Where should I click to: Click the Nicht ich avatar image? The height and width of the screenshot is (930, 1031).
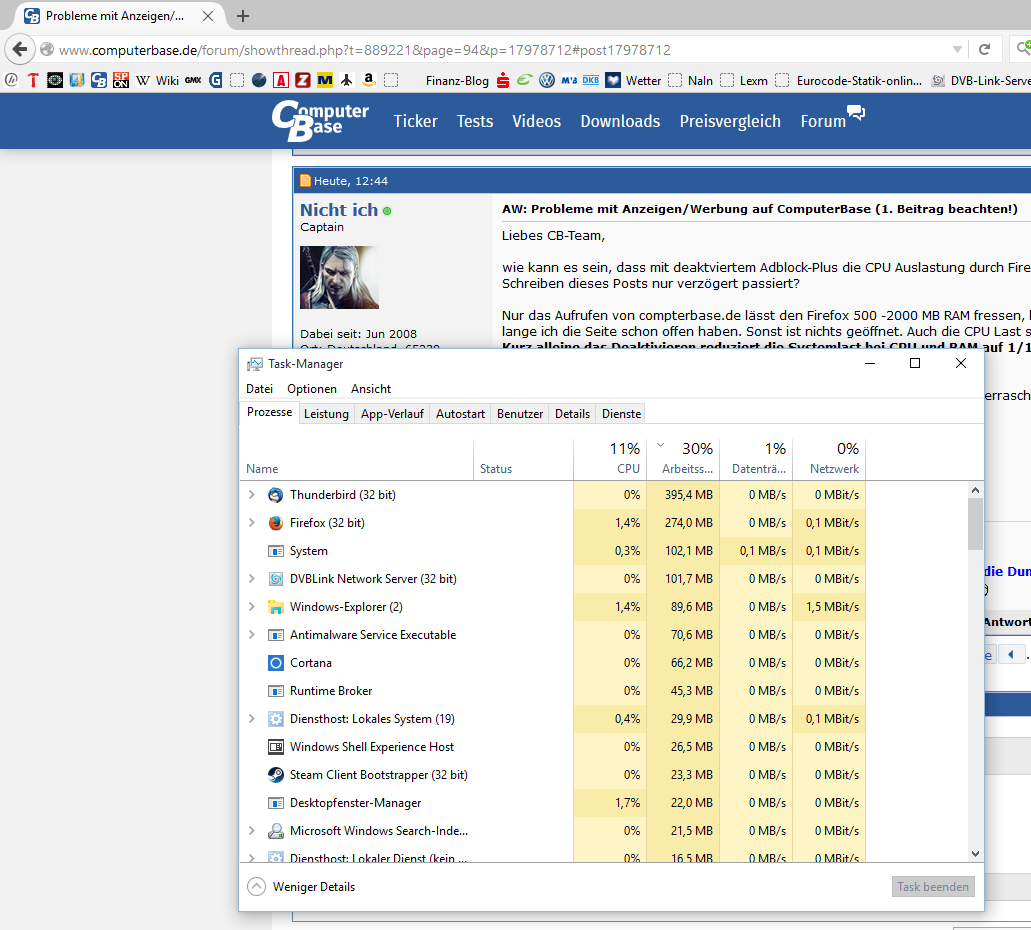[x=339, y=277]
